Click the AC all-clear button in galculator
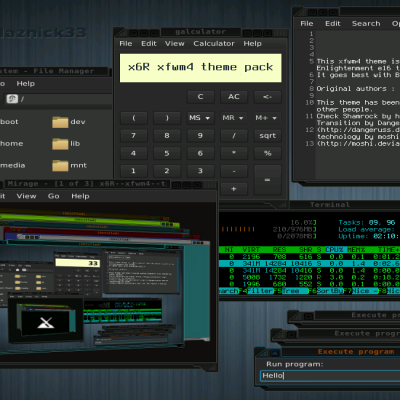The image size is (400, 400). coord(233,97)
